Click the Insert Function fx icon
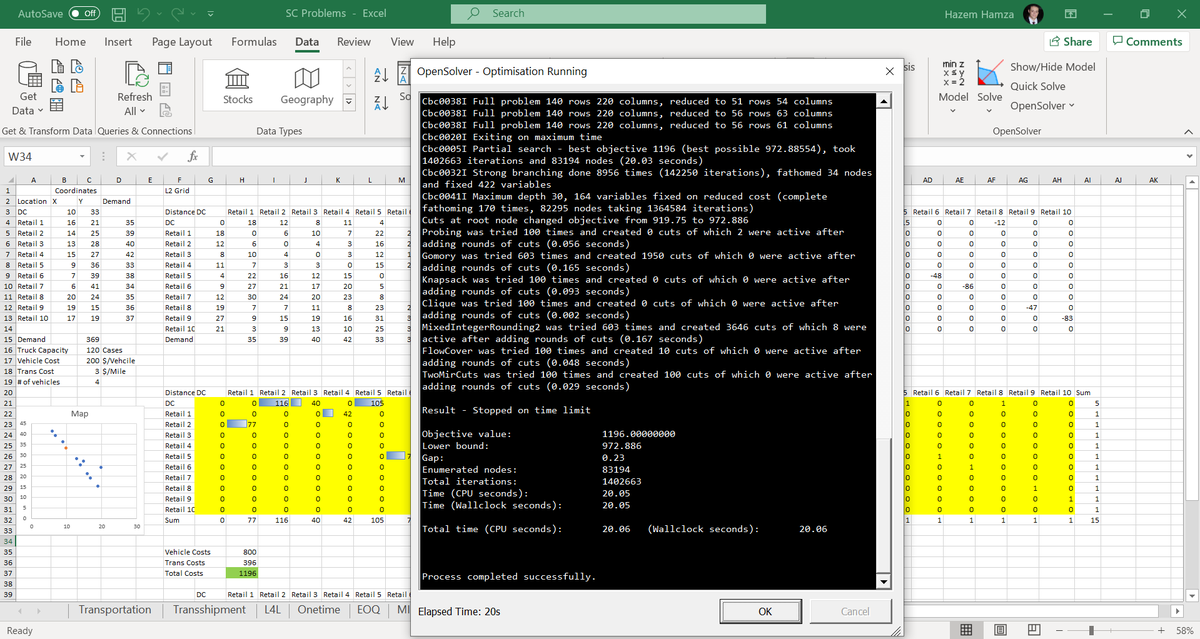Viewport: 1200px width, 639px height. 193,156
